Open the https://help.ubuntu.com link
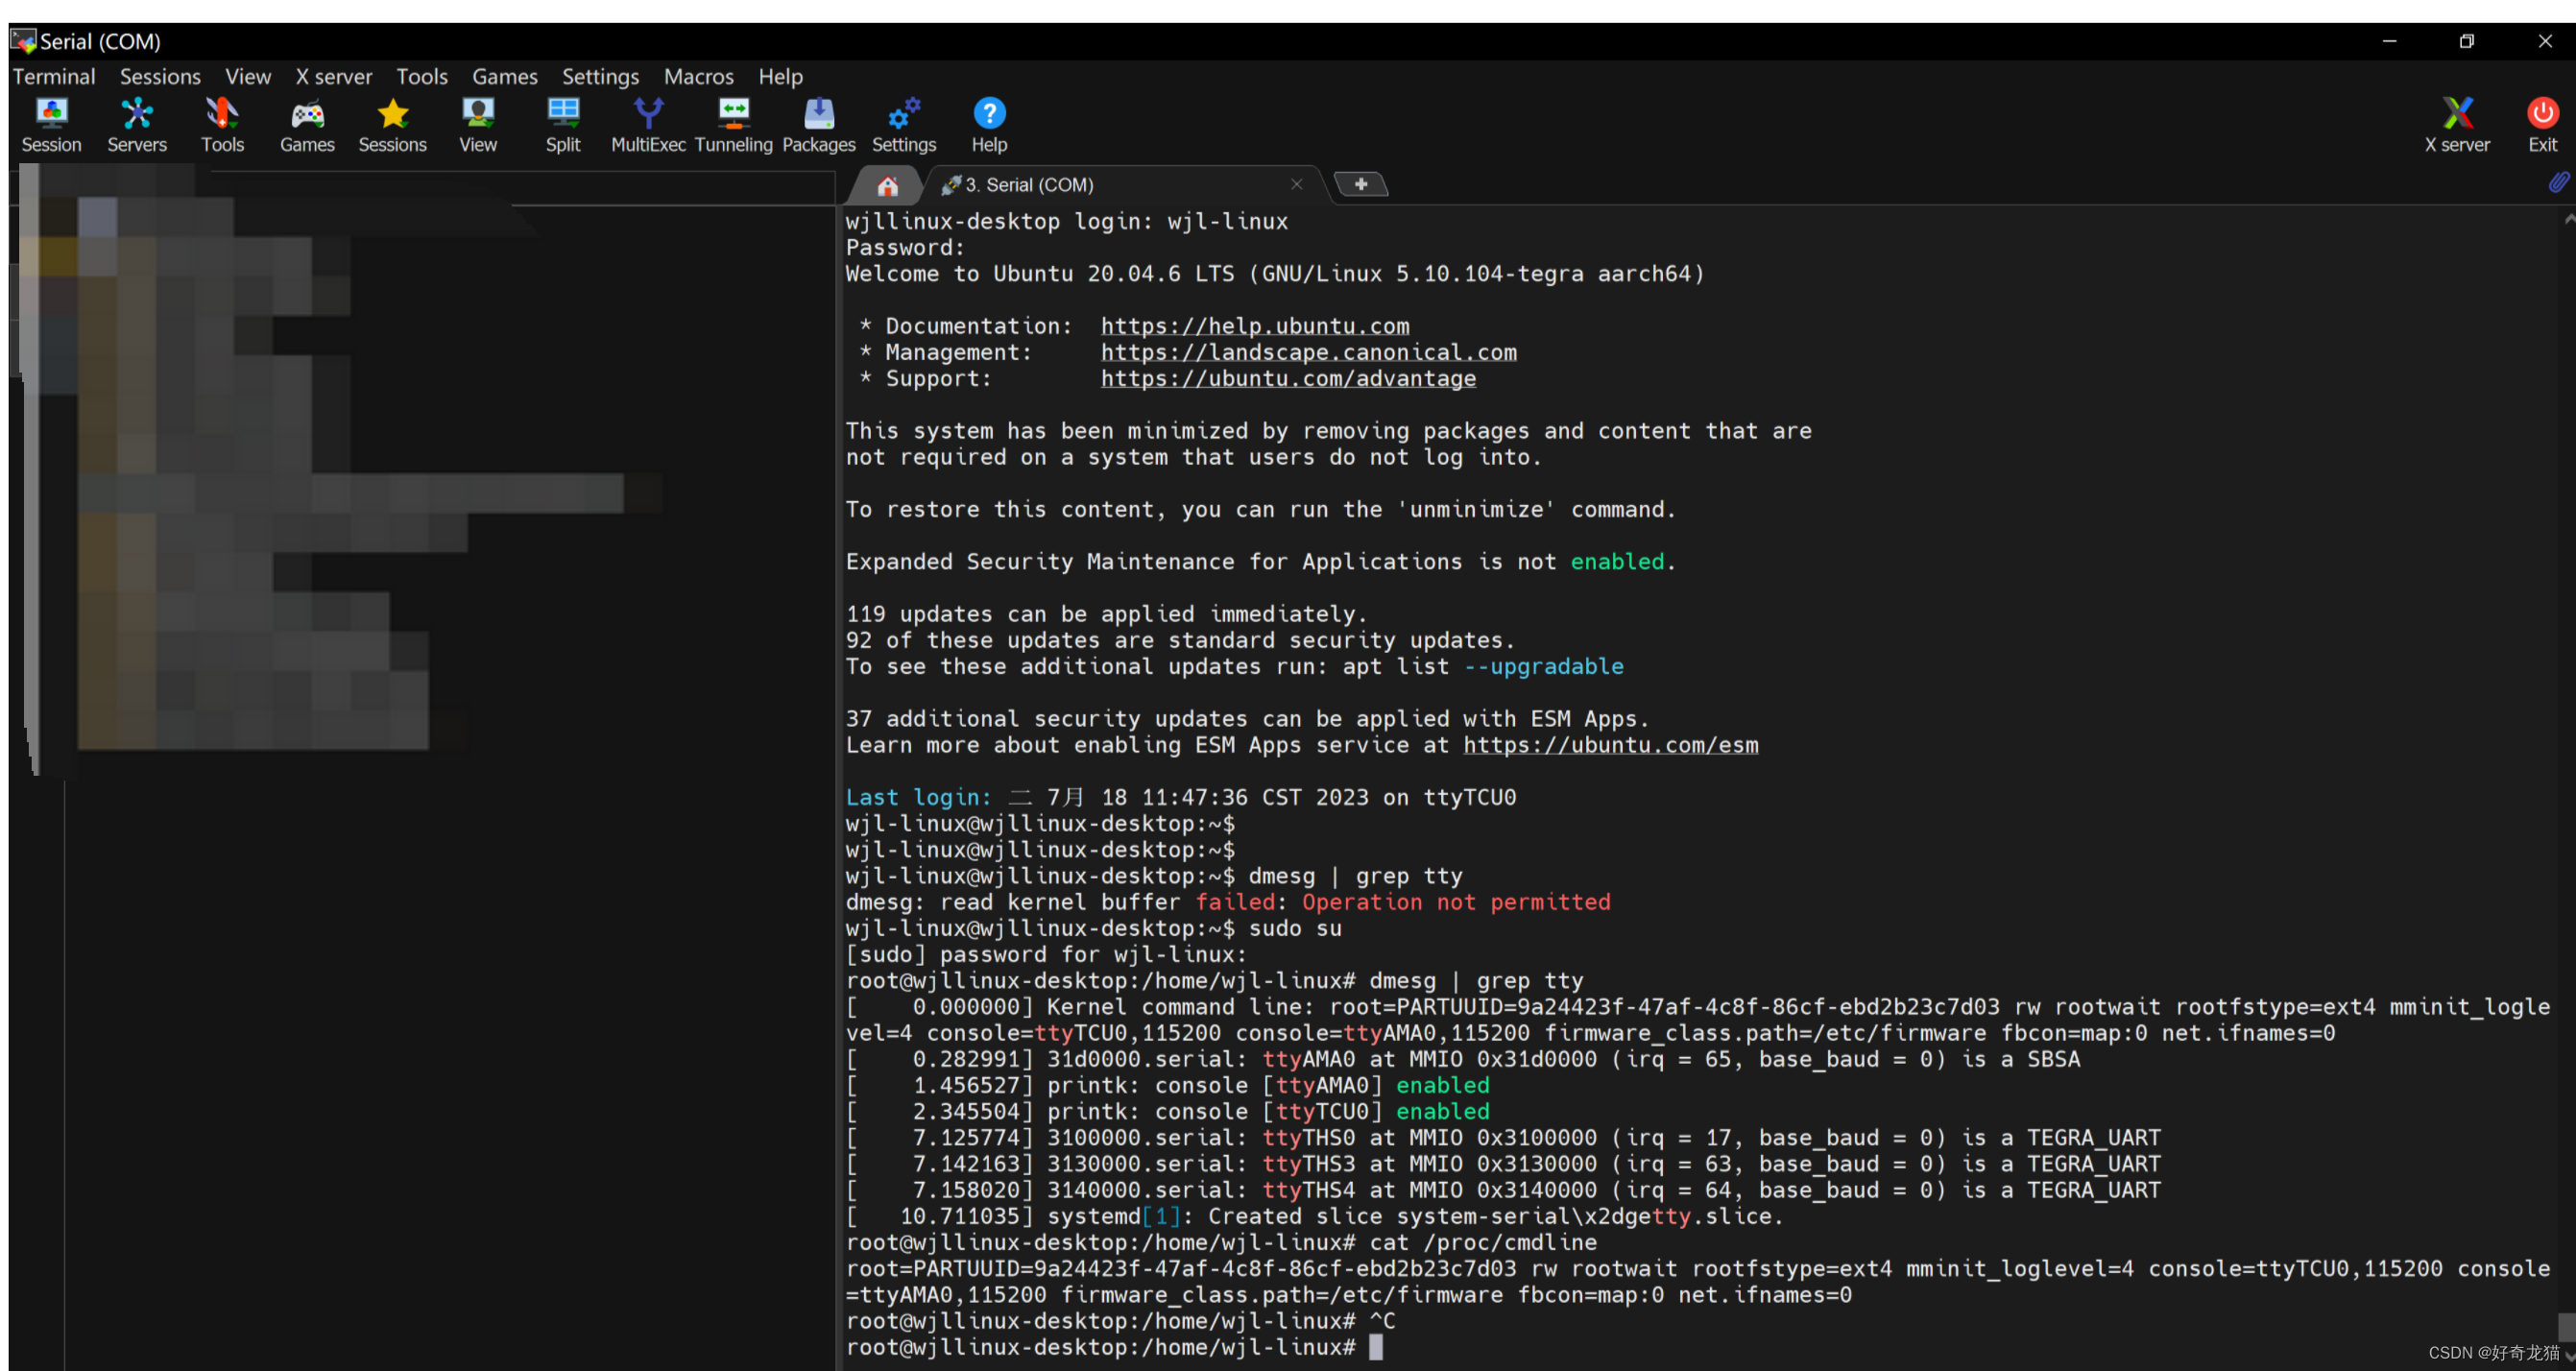This screenshot has width=2576, height=1371. 1254,325
